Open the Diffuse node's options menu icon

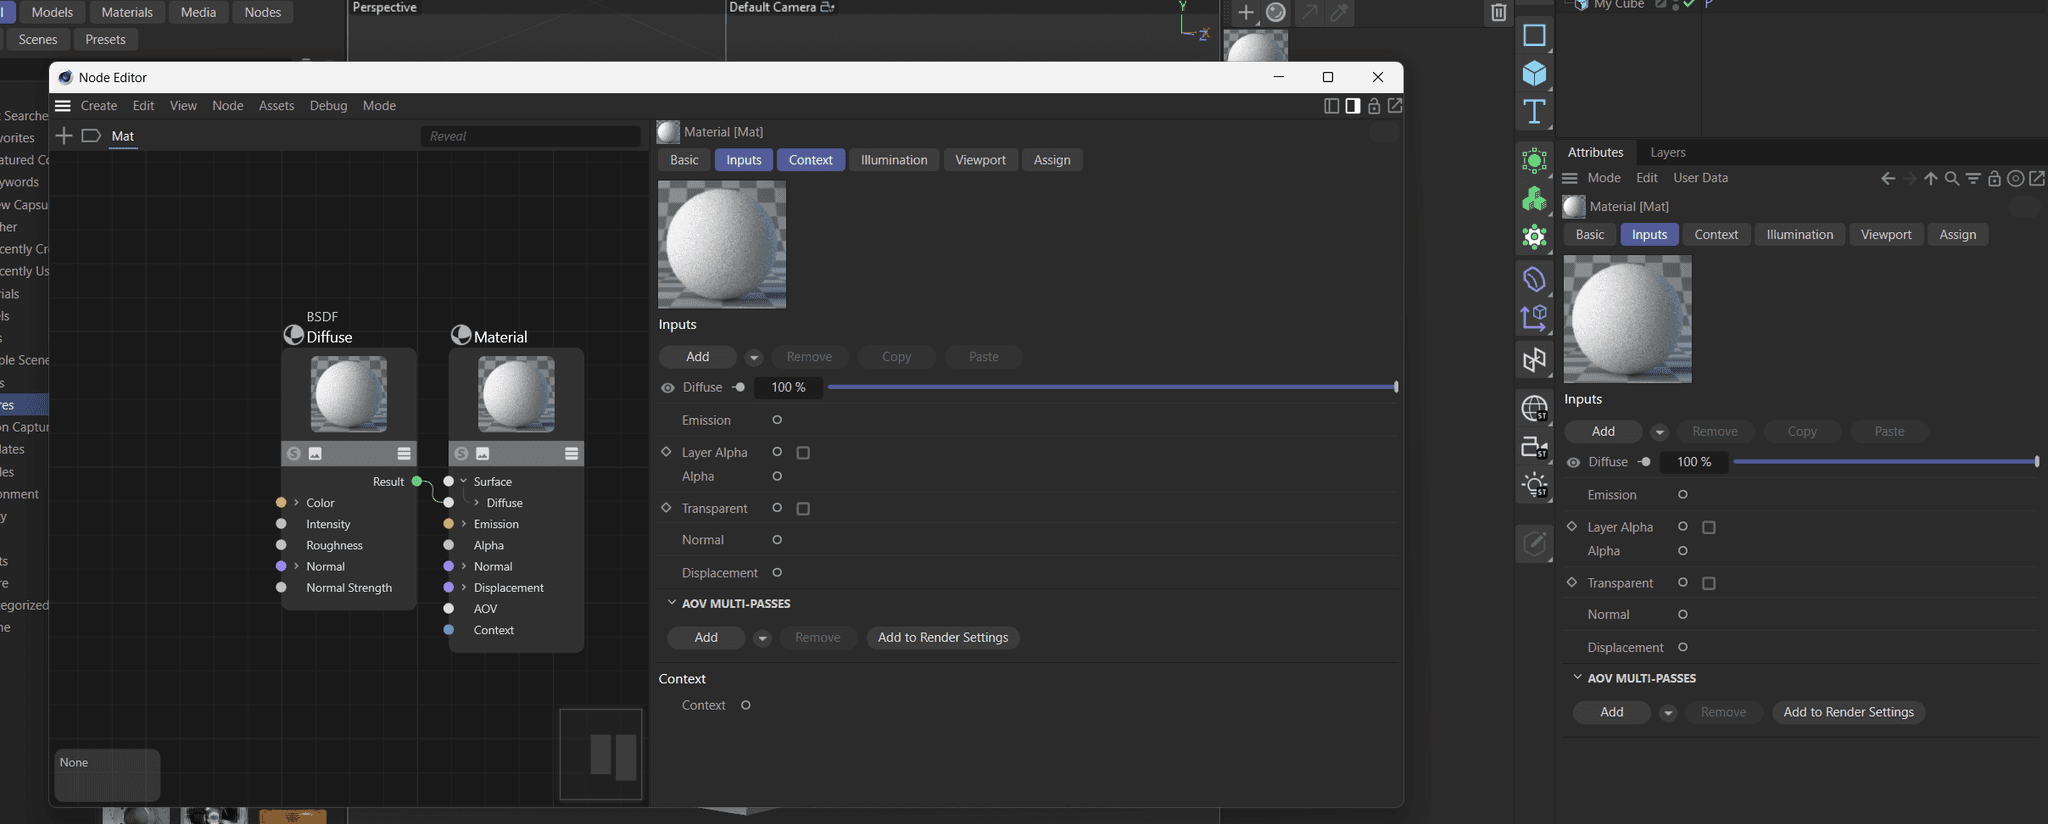[x=404, y=454]
